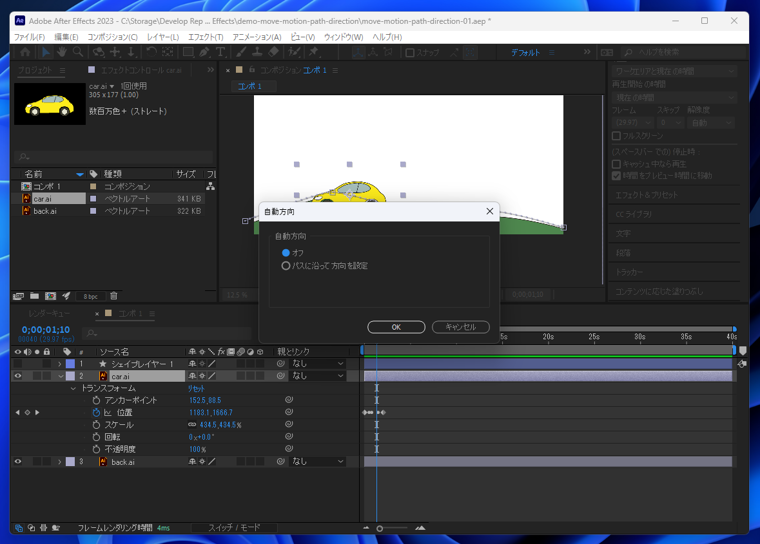Image resolution: width=760 pixels, height=544 pixels.
Task: Click the flowchart icon beside コンポ 1
Action: [210, 186]
